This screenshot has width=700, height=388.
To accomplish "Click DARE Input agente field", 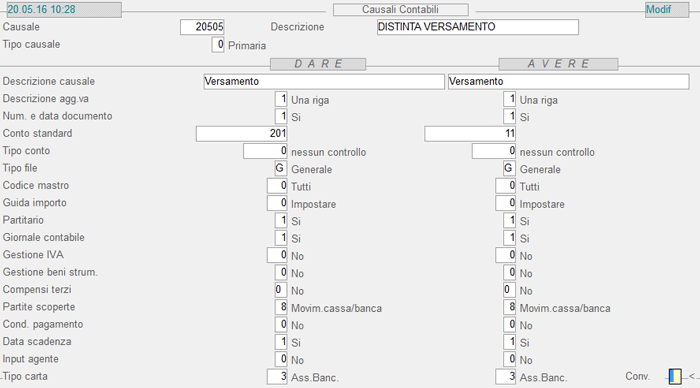I will click(281, 359).
